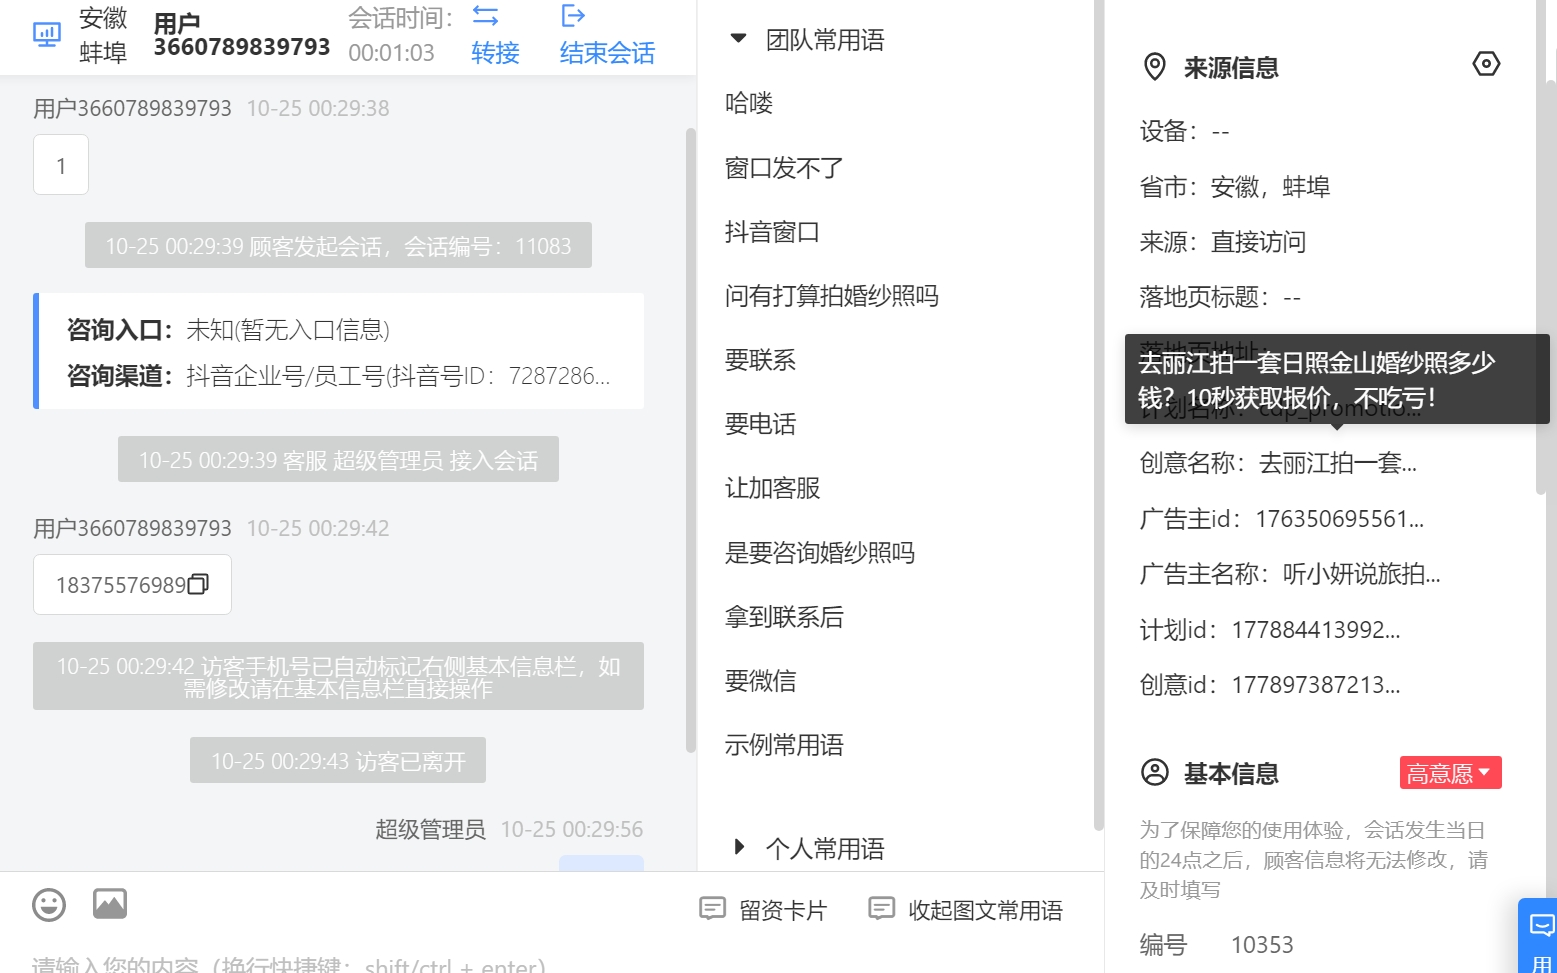Click 超级管理员 message sender label
This screenshot has width=1557, height=973.
(430, 829)
